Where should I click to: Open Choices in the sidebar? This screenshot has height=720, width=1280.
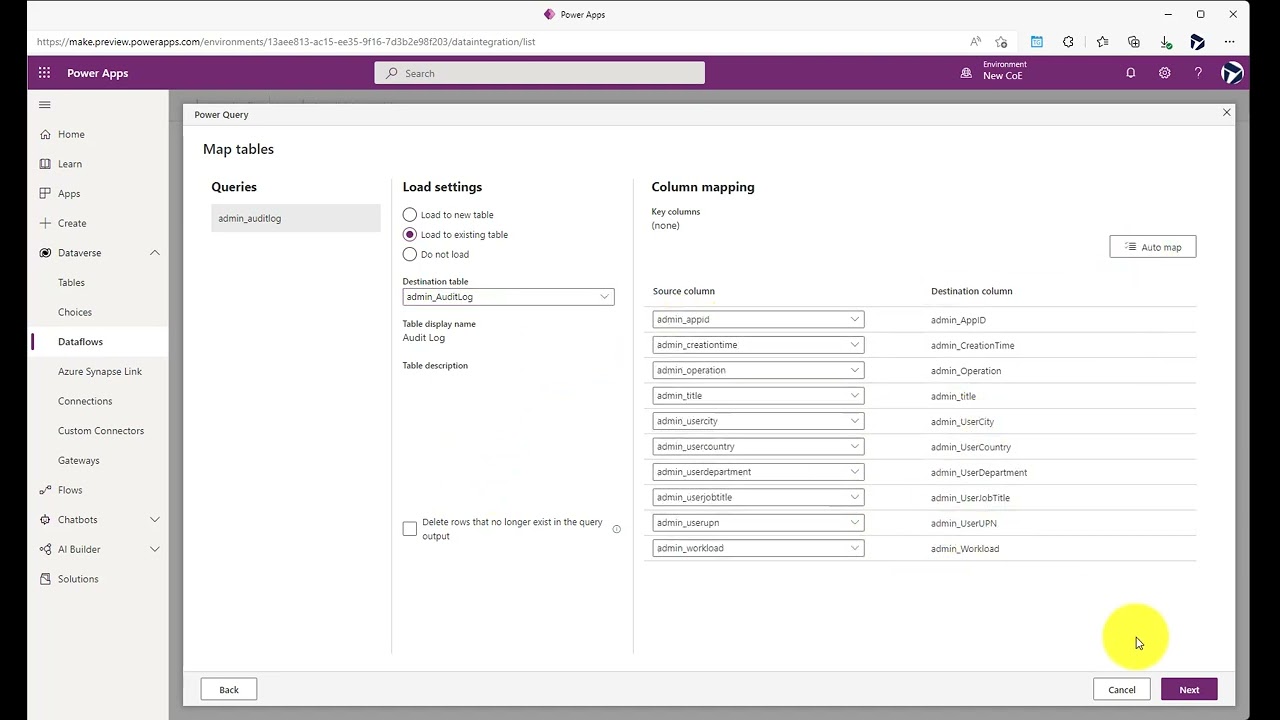pos(75,312)
